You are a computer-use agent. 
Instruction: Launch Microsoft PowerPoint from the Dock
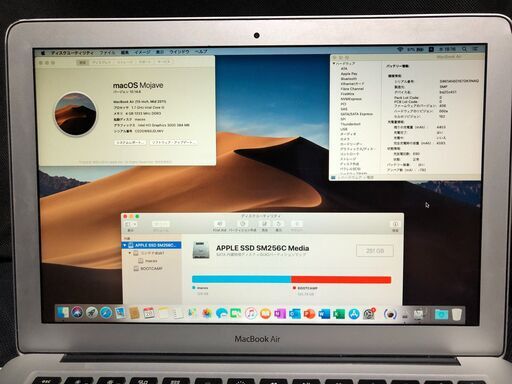[x=310, y=314]
